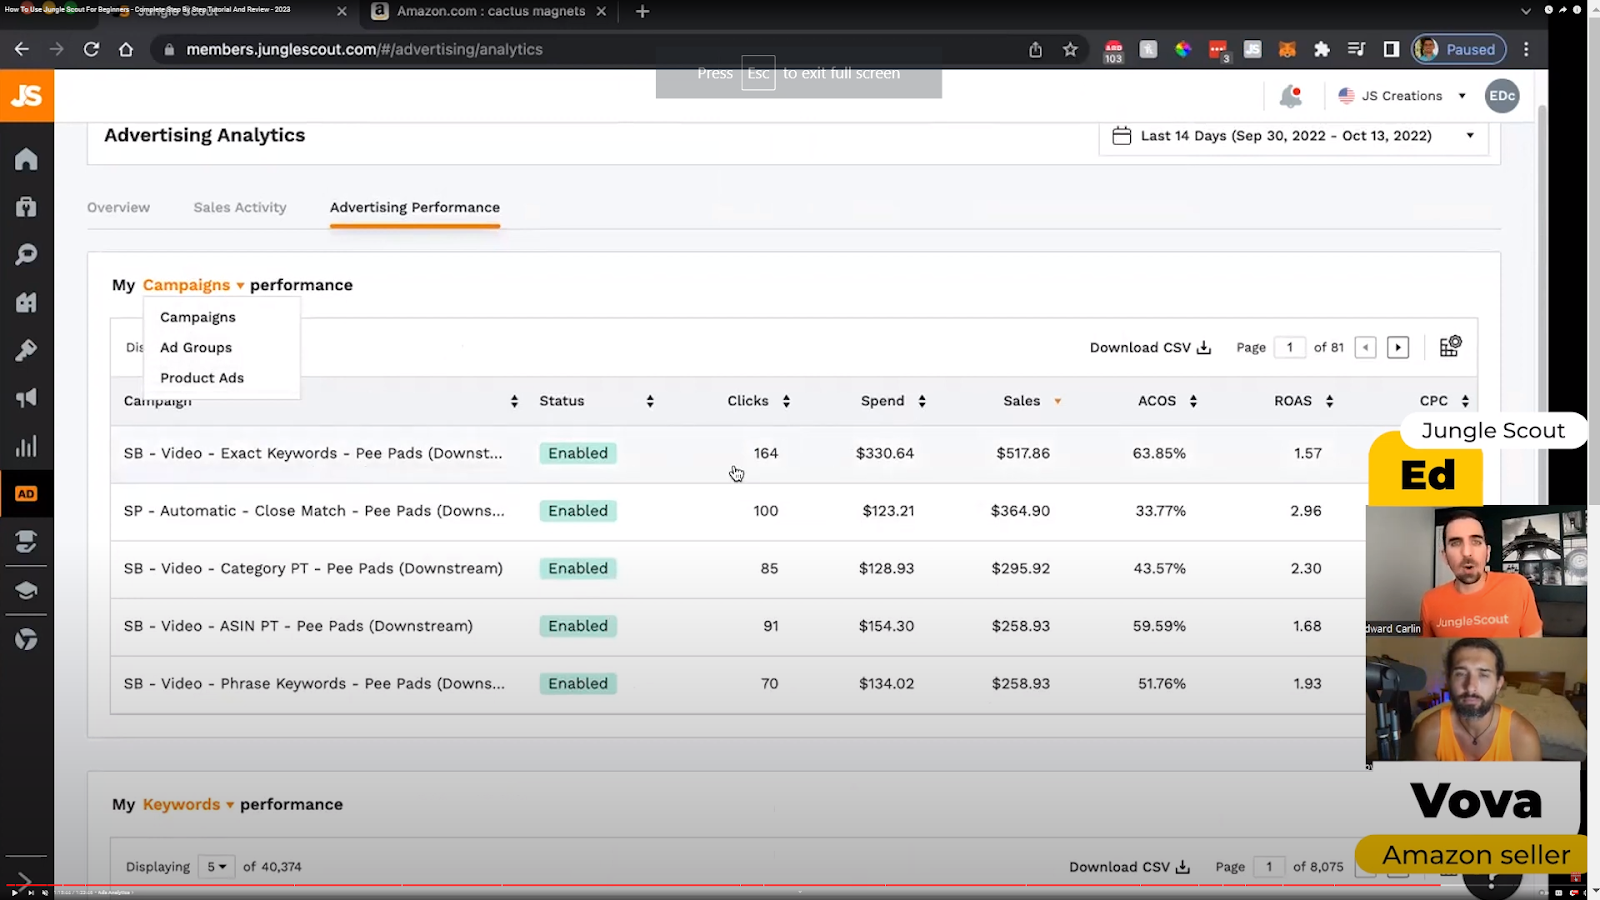Open the graduation cap academy icon

pyautogui.click(x=26, y=590)
